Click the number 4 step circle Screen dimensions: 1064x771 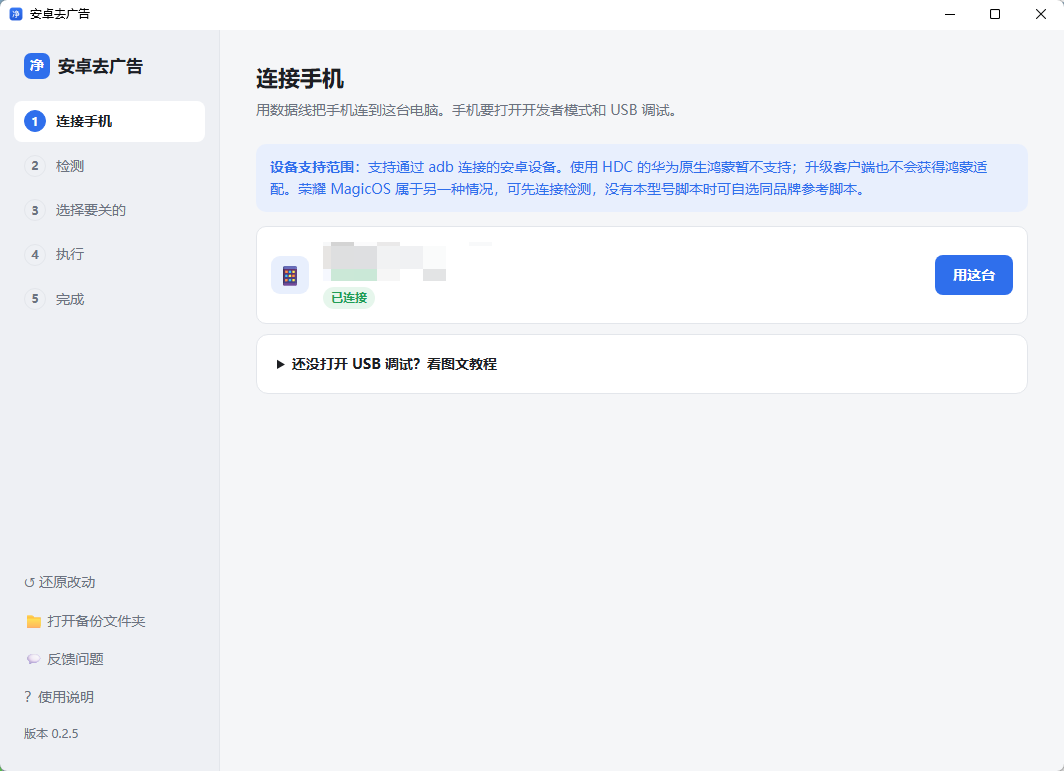coord(35,255)
